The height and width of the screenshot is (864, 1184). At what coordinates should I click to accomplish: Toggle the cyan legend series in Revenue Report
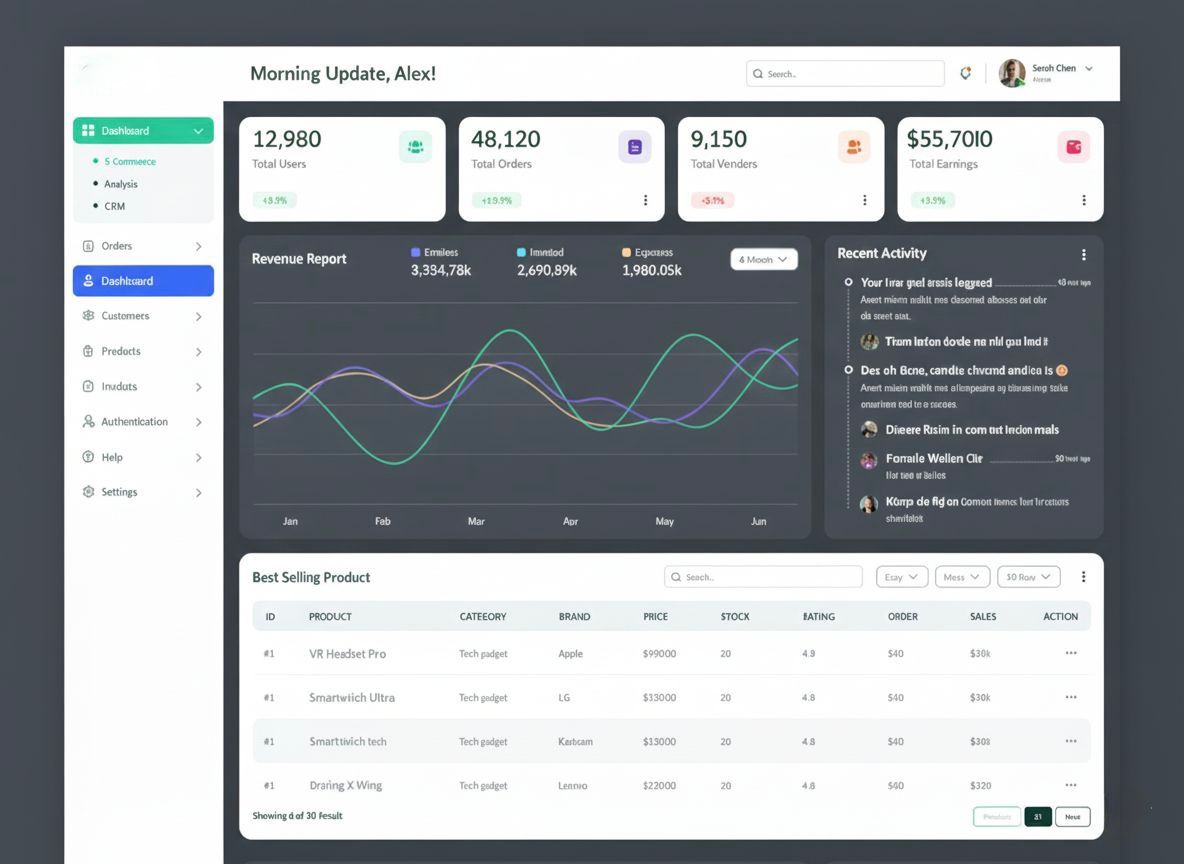point(540,253)
